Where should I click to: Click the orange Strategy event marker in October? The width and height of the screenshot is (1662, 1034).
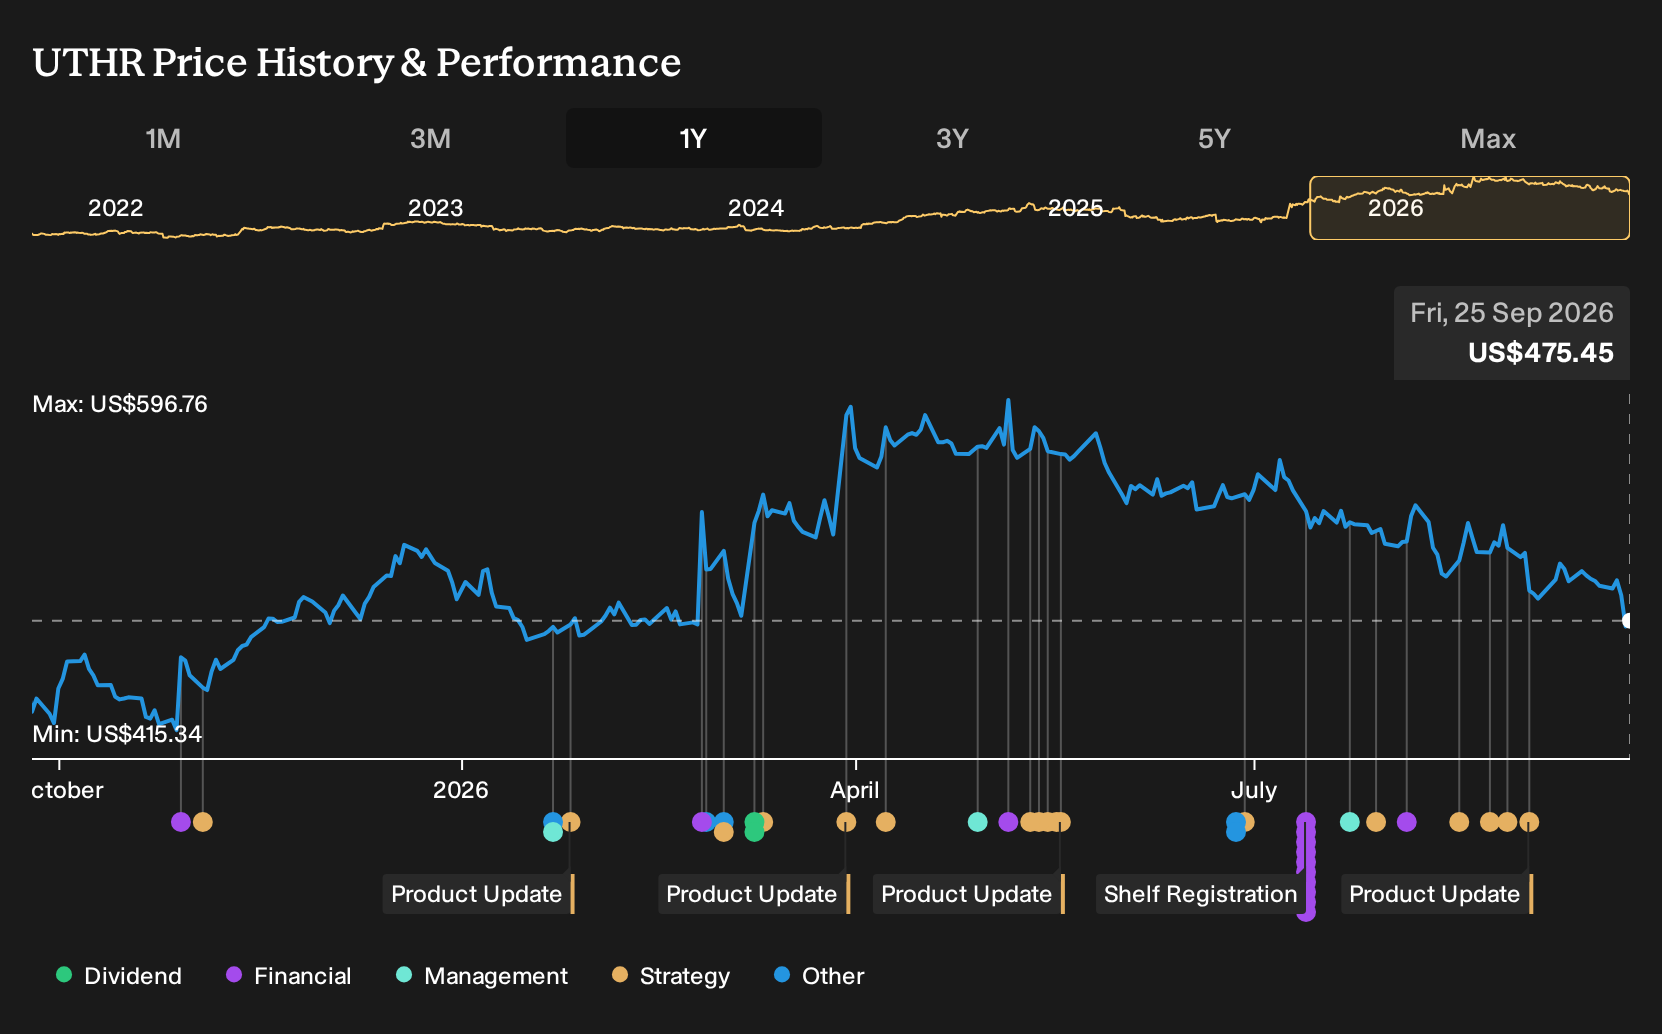[x=203, y=822]
